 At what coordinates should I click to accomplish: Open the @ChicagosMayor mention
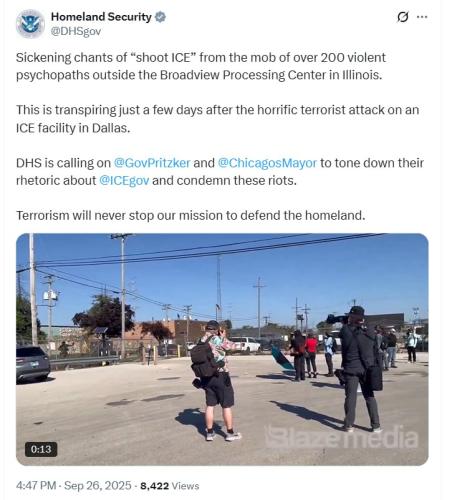coord(267,163)
